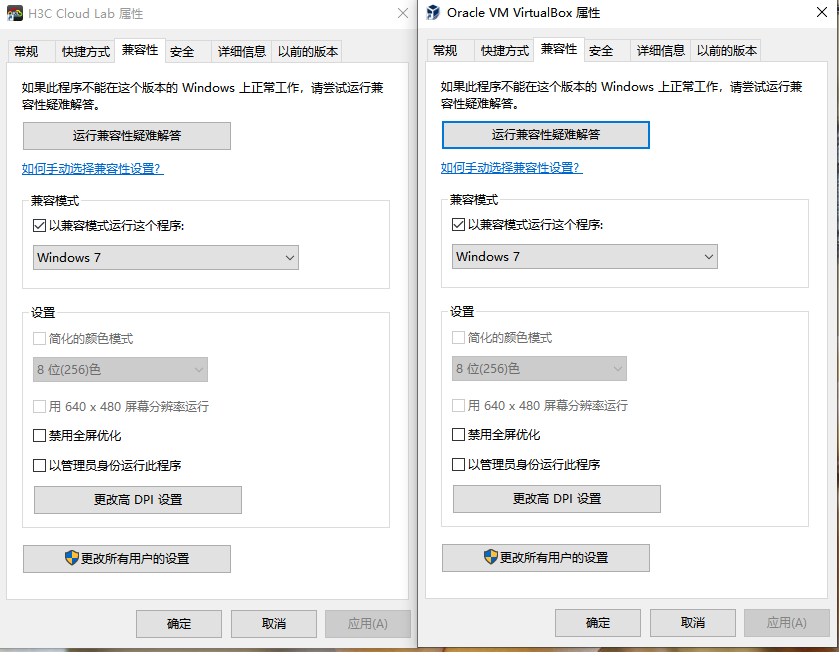839x652 pixels.
Task: Click the Oracle VM VirtualBox title icon
Action: [x=433, y=13]
